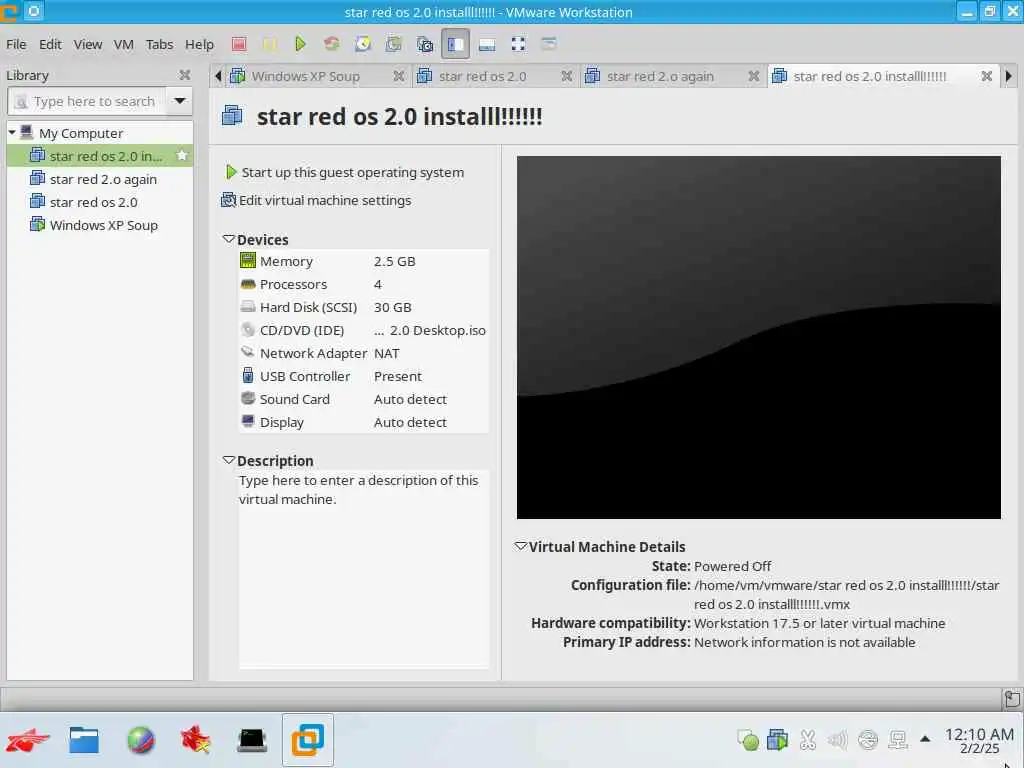Open the Edit menu
The image size is (1024, 768).
(x=50, y=44)
